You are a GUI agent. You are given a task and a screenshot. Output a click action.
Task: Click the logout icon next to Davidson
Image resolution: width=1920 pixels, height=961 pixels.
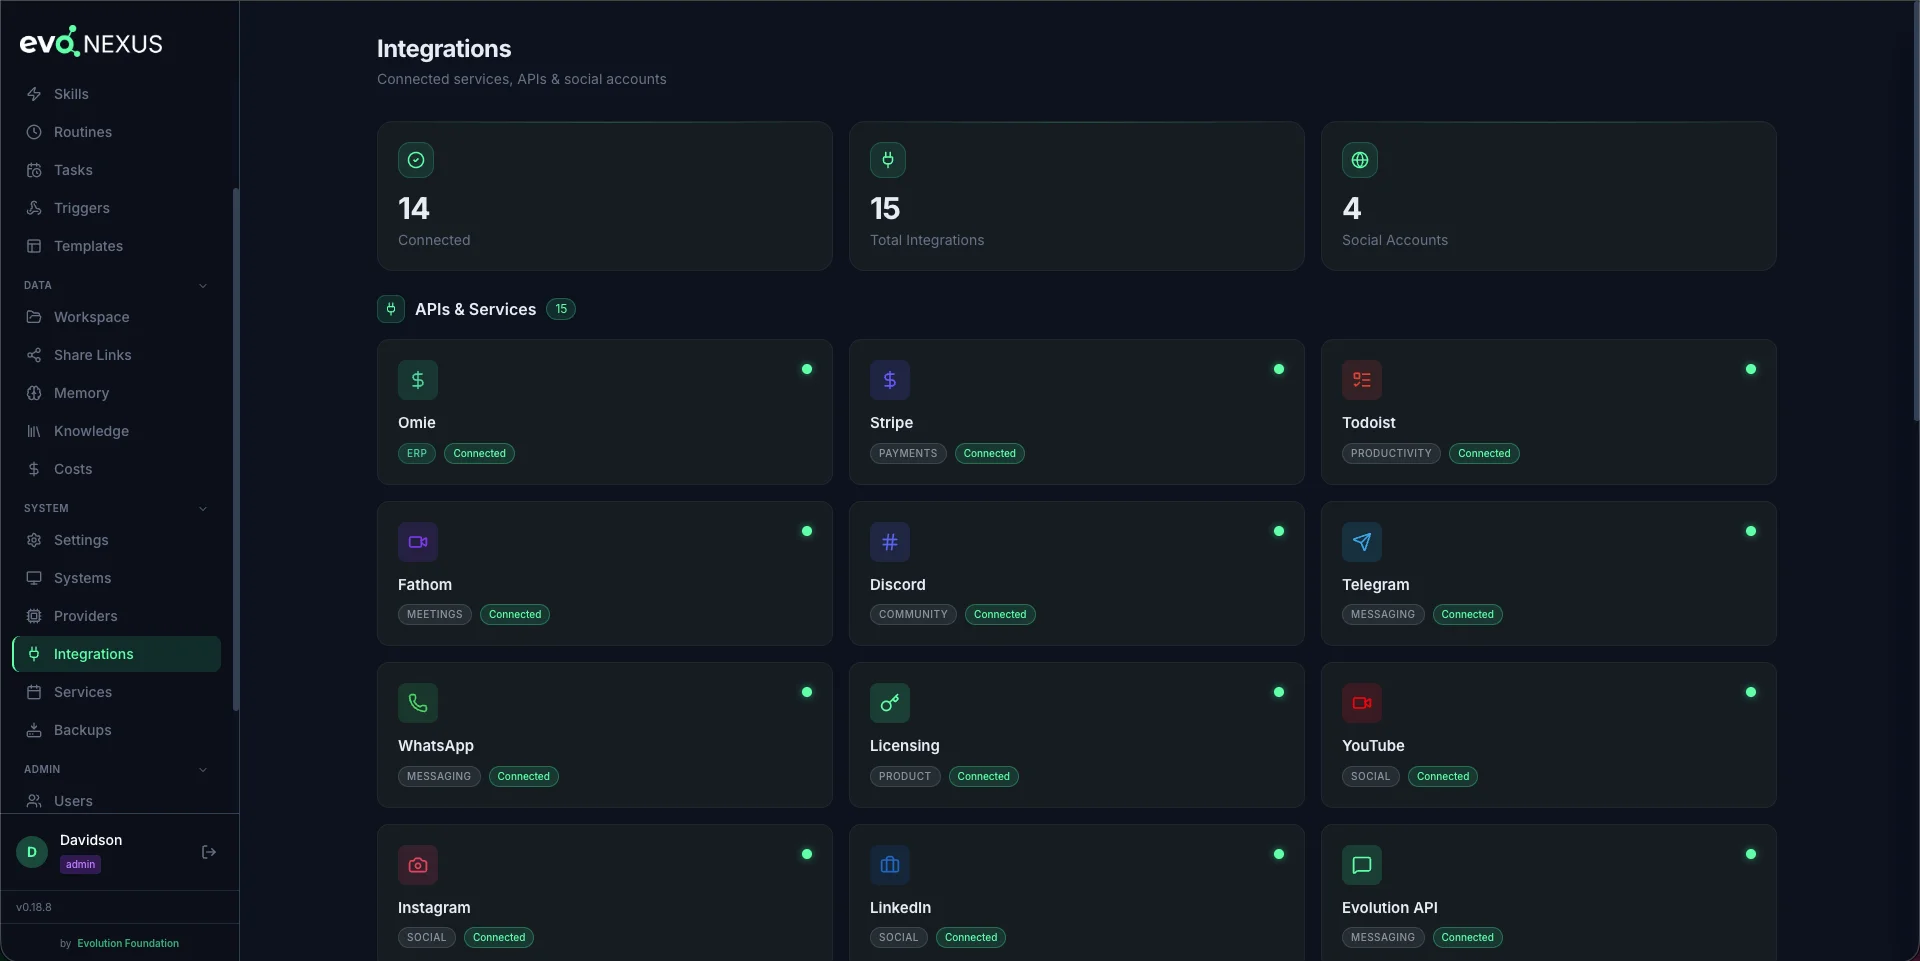(x=209, y=852)
